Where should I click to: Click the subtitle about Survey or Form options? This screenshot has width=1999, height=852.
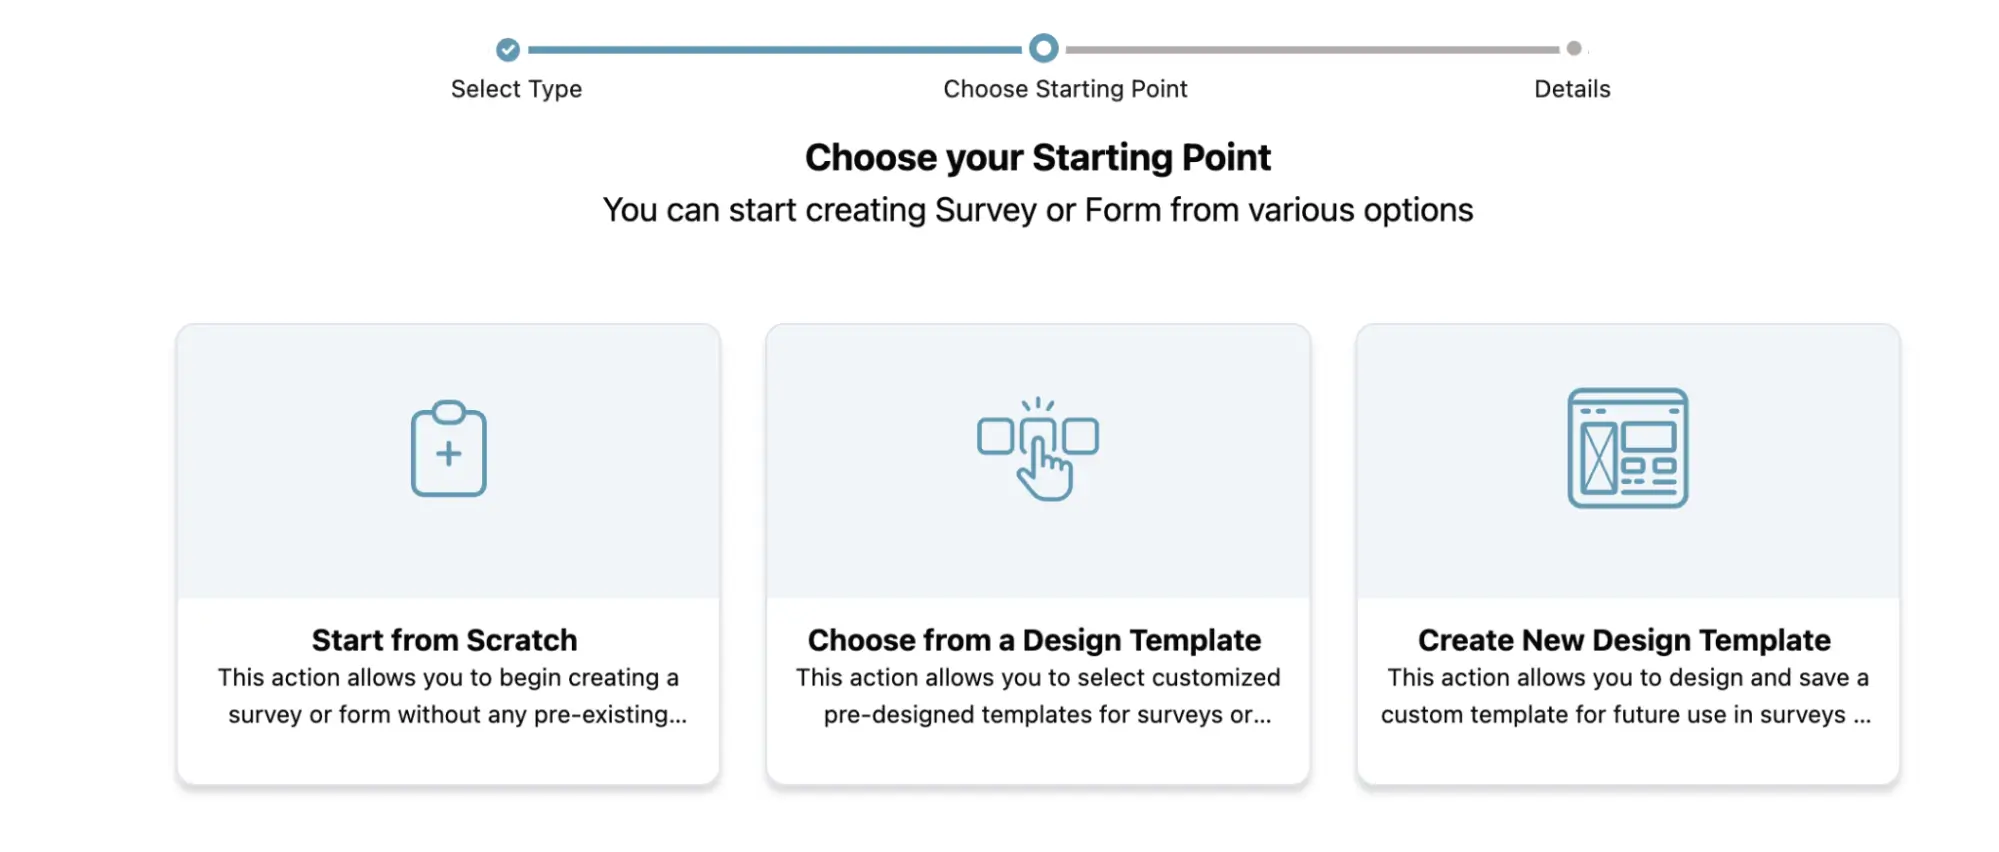pos(1037,210)
